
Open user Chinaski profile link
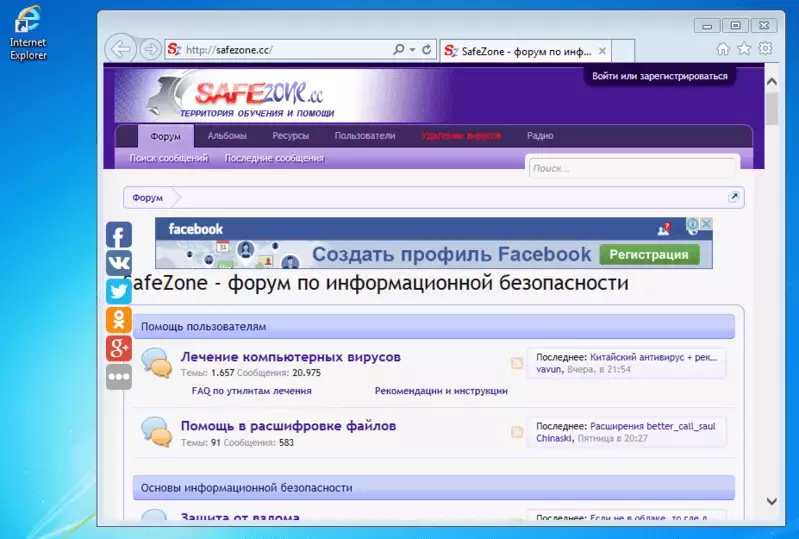553,438
